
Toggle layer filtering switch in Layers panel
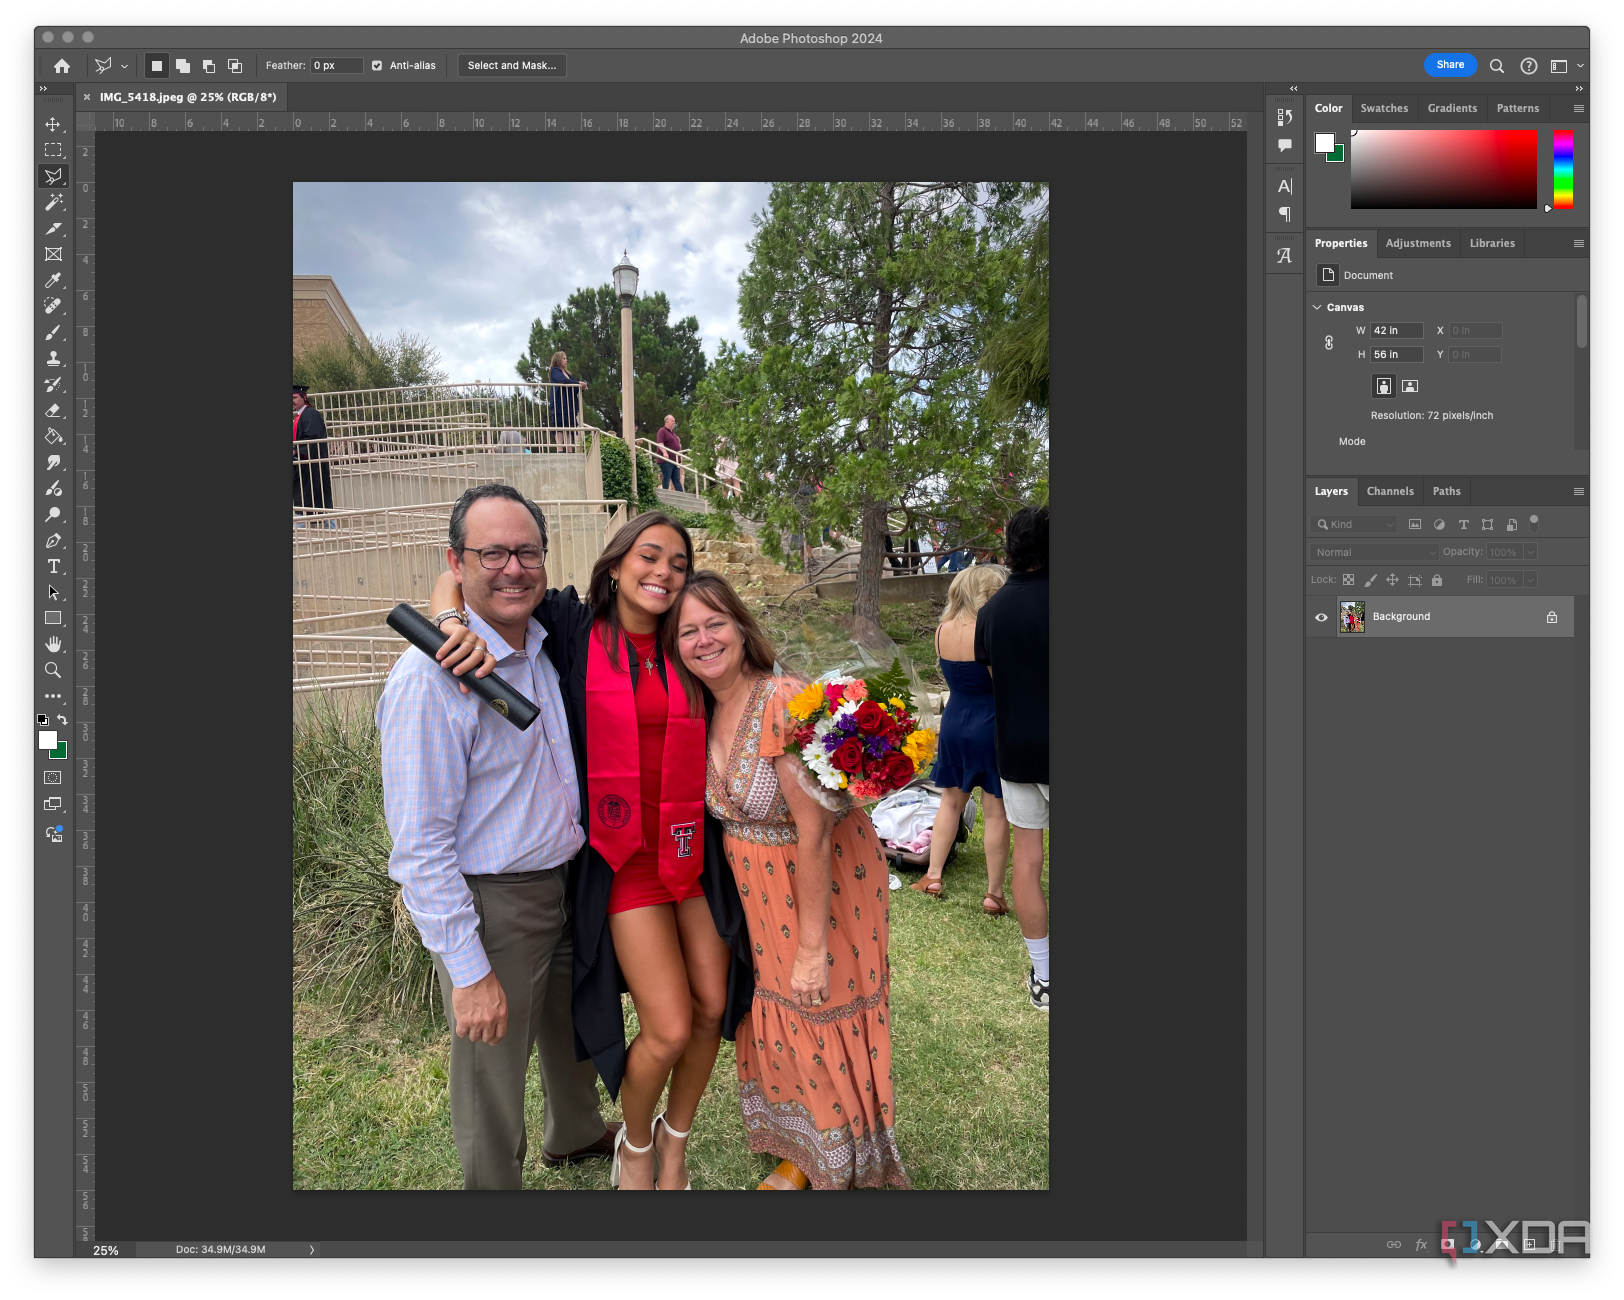[x=1533, y=521]
